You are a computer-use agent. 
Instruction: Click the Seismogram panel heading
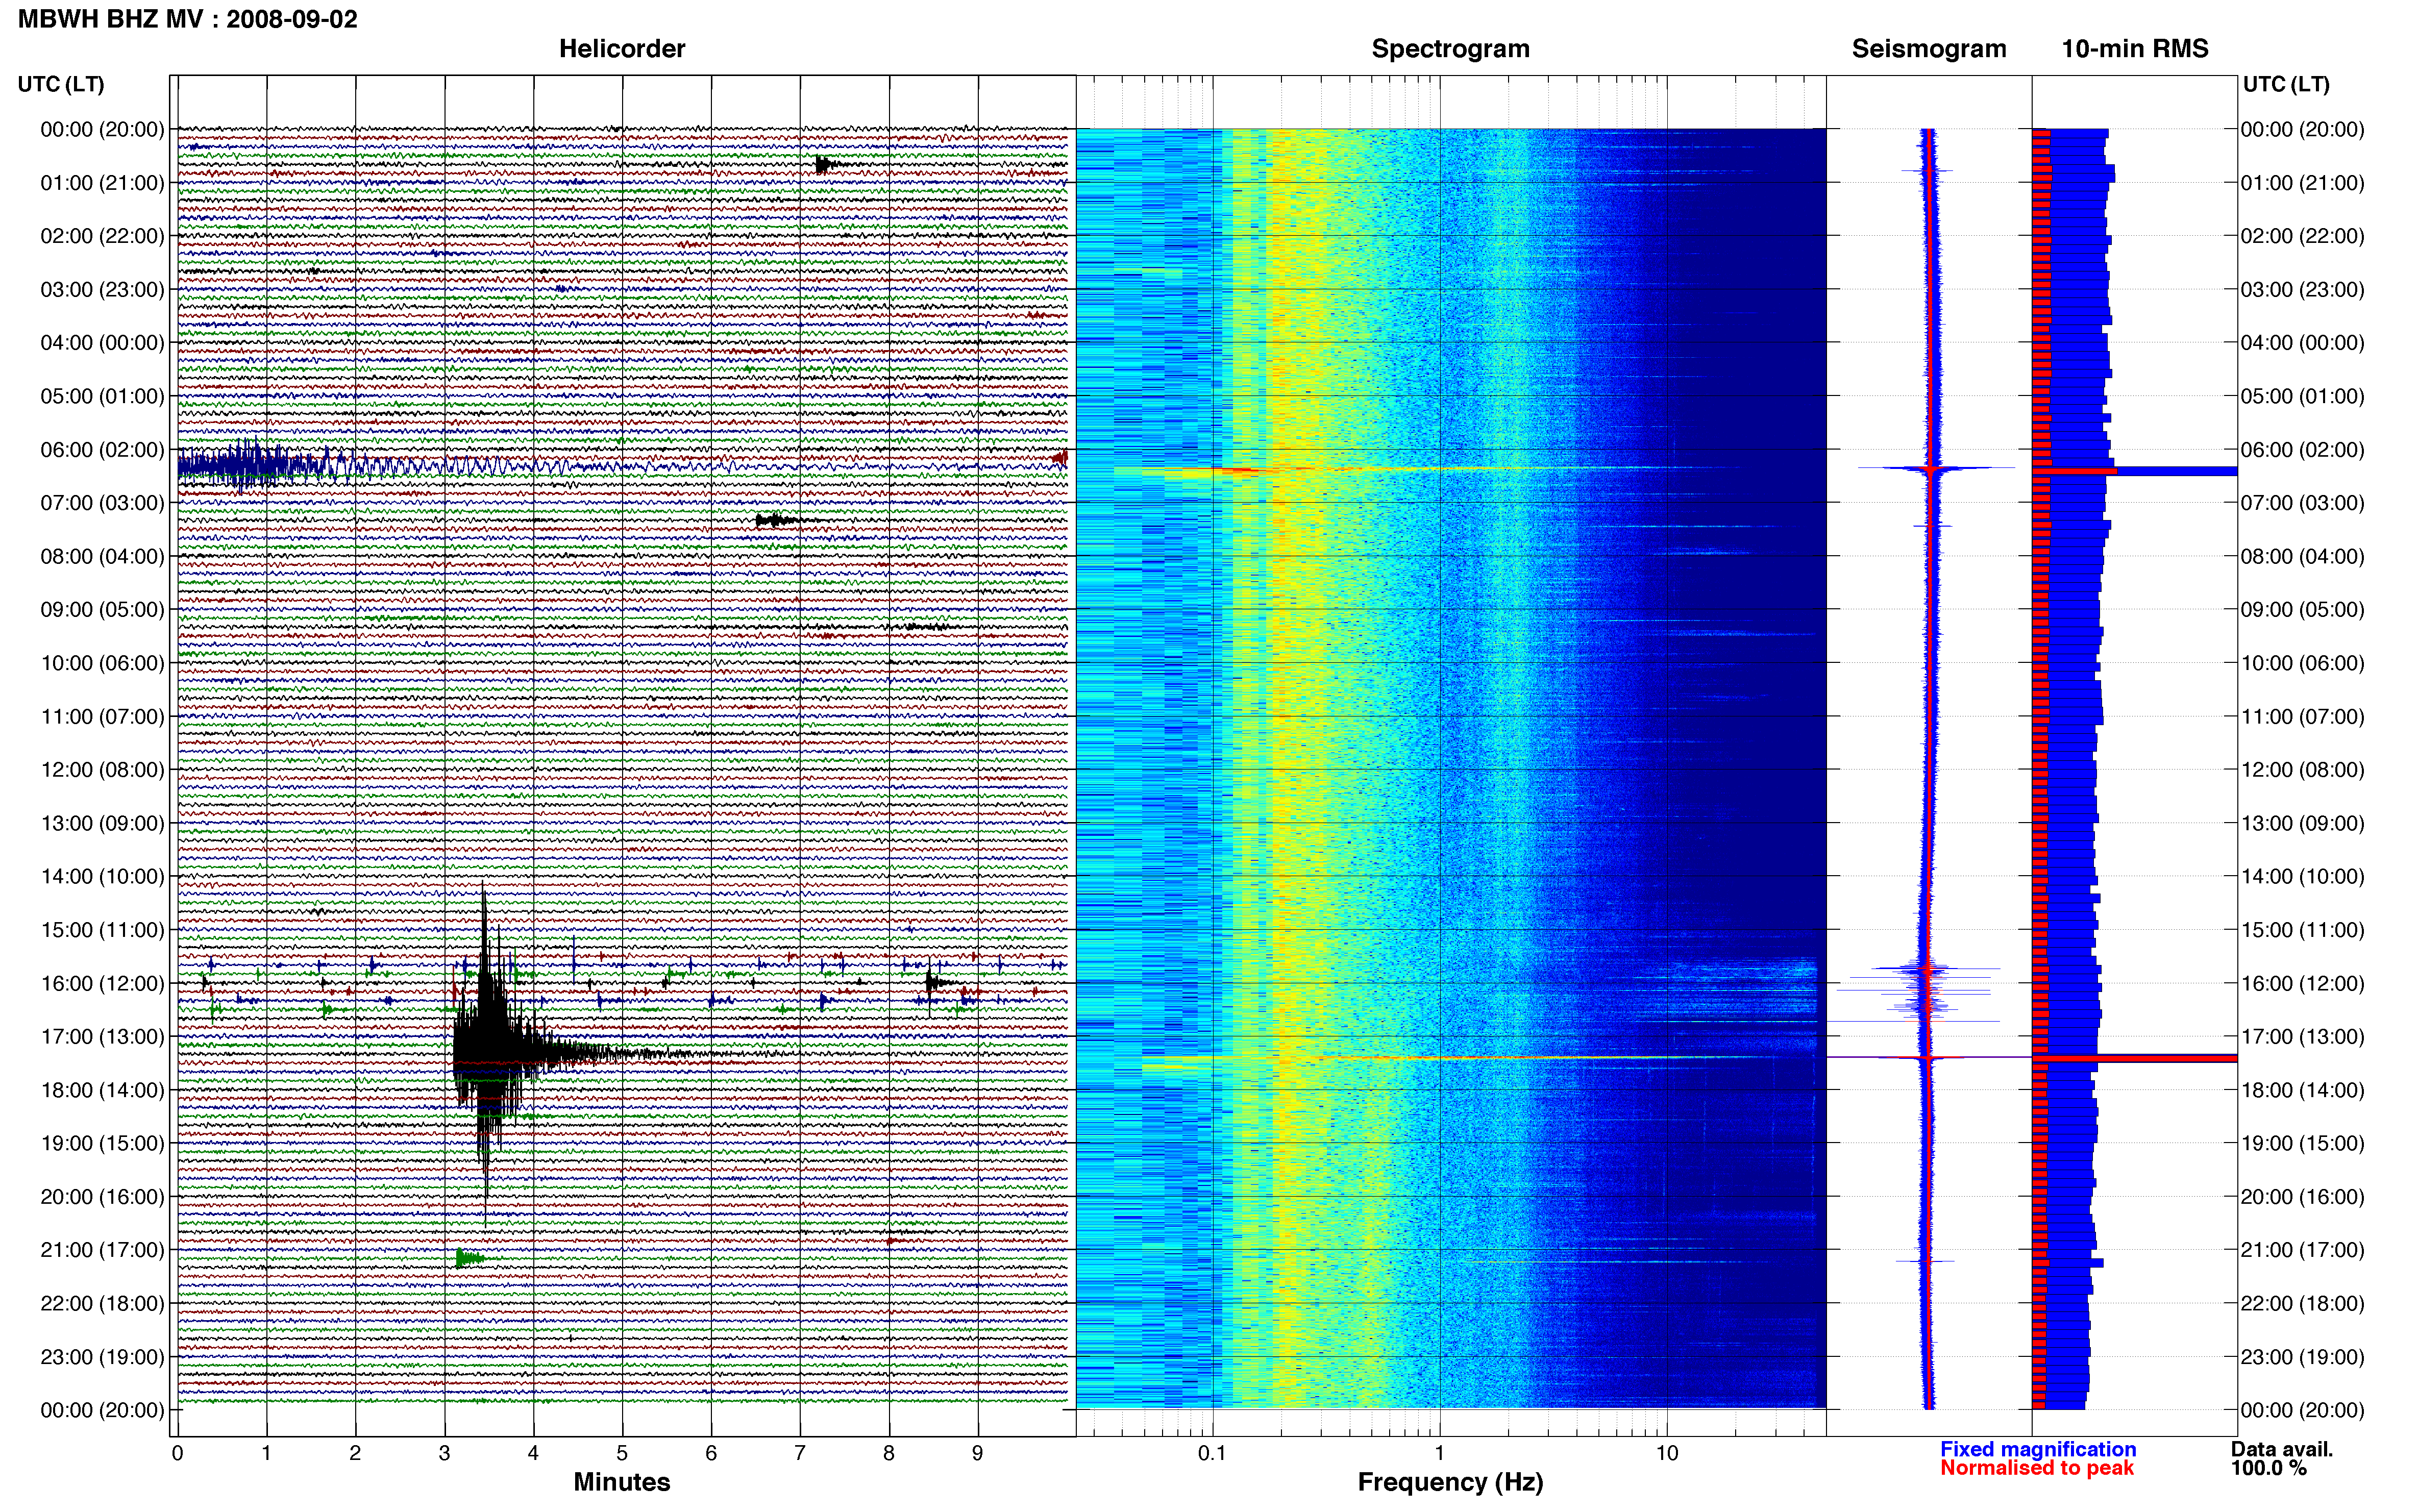[x=1928, y=49]
